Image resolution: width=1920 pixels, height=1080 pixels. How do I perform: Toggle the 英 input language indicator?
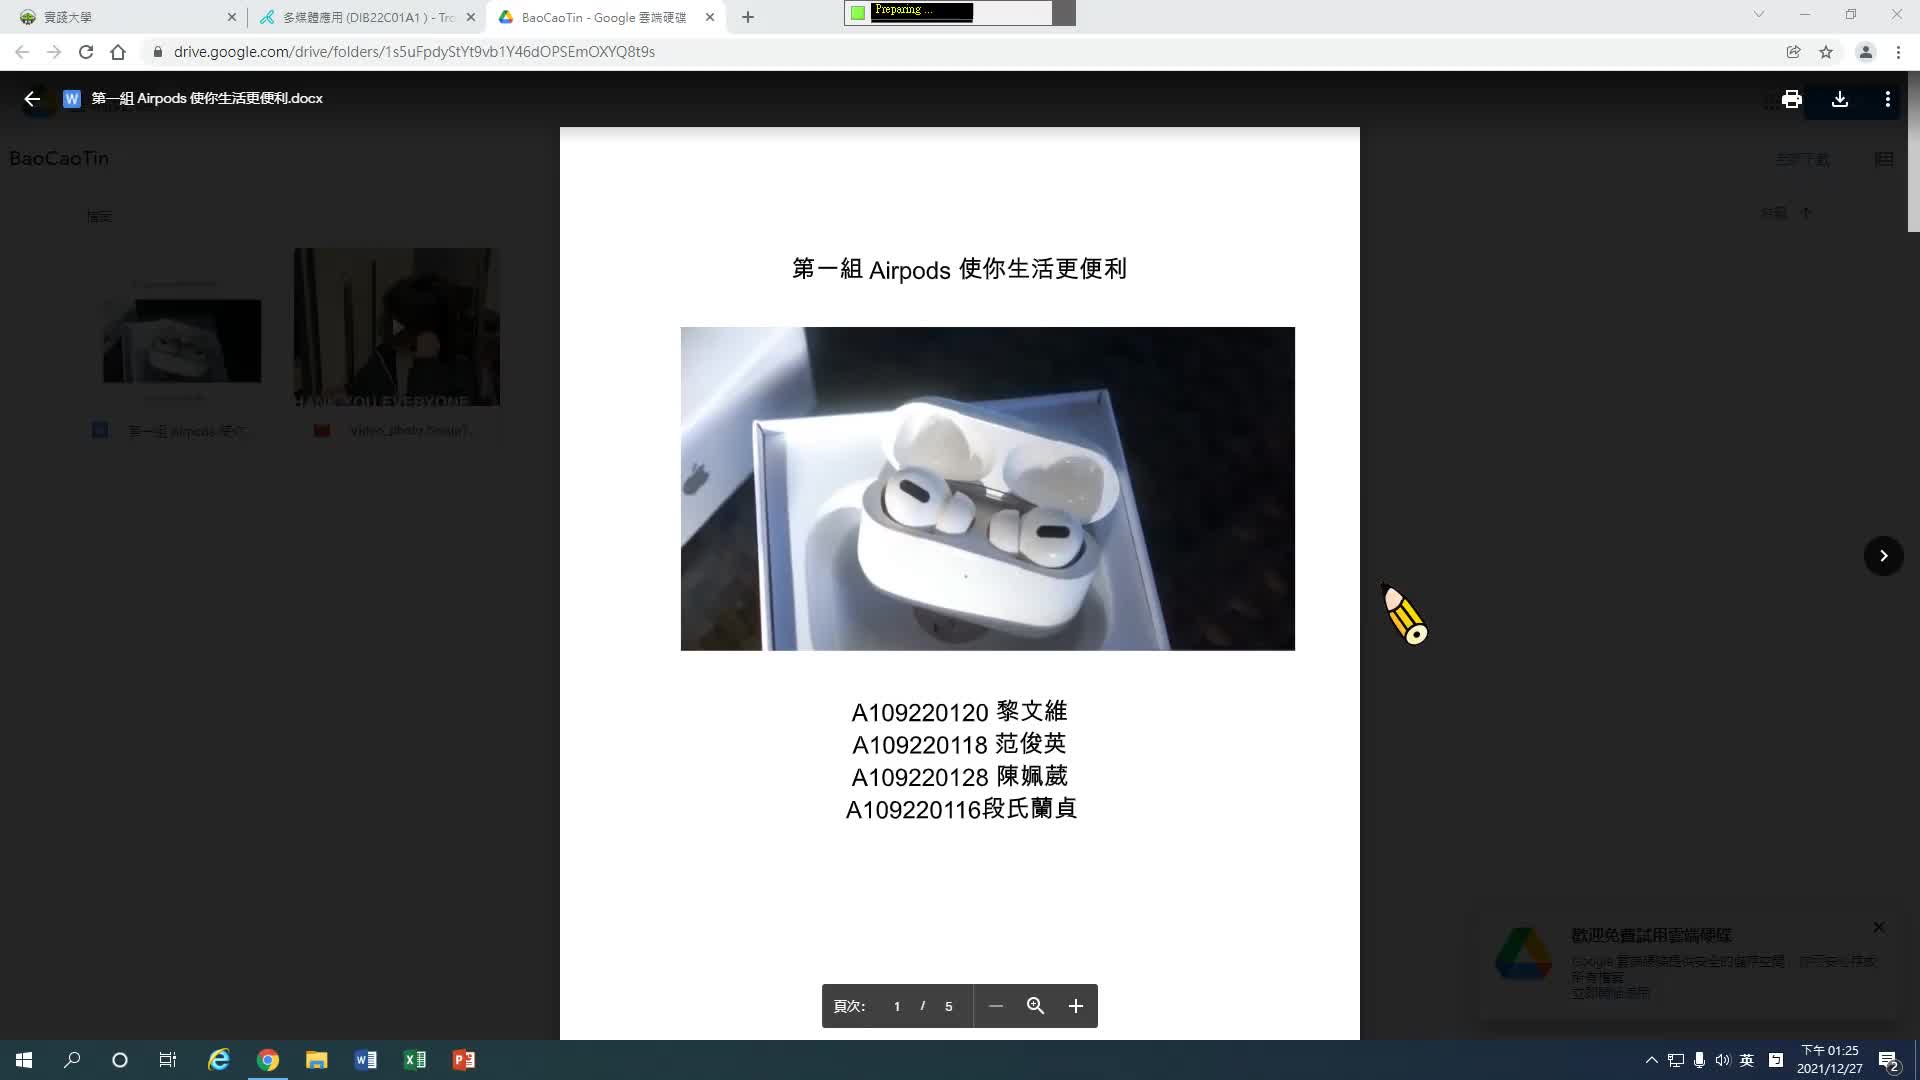tap(1747, 1060)
